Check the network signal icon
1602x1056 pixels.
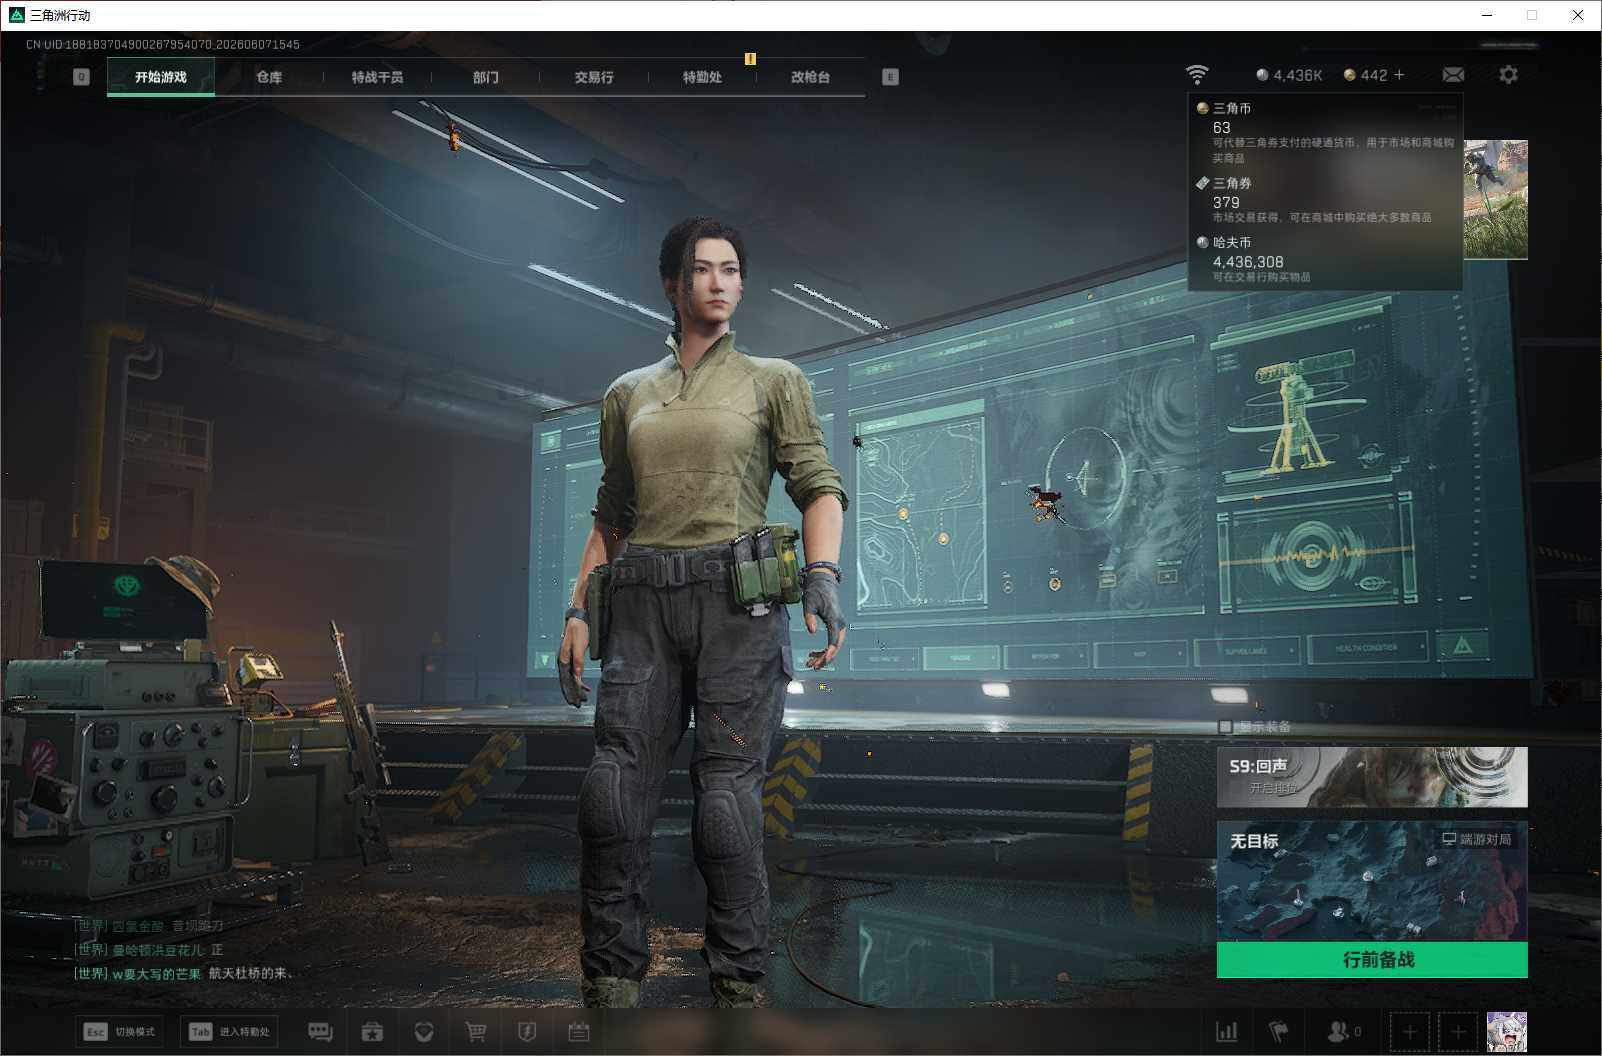(x=1197, y=74)
